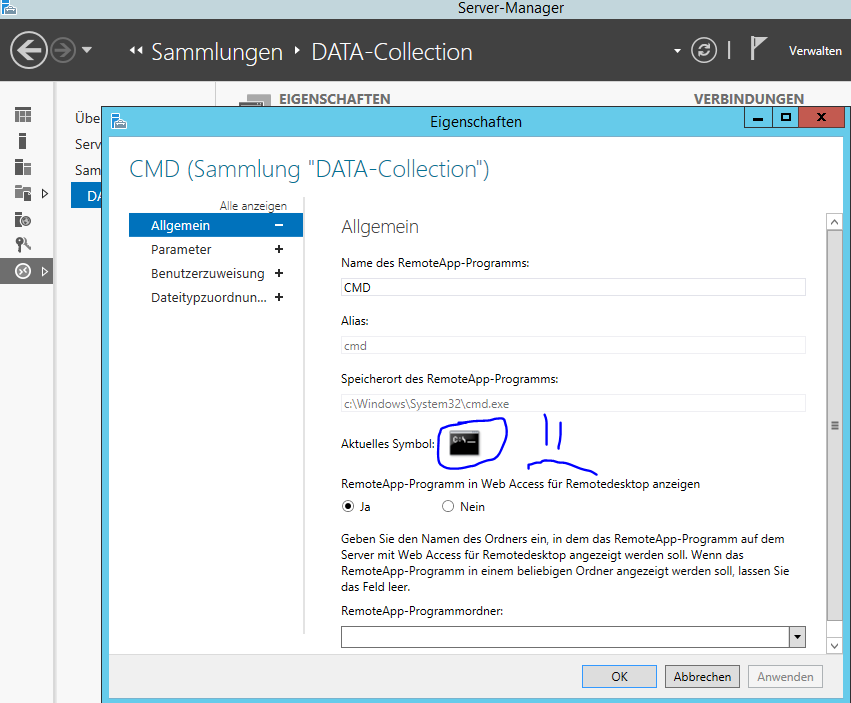The width and height of the screenshot is (851, 703).
Task: Open the Parameter section
Action: (x=181, y=250)
